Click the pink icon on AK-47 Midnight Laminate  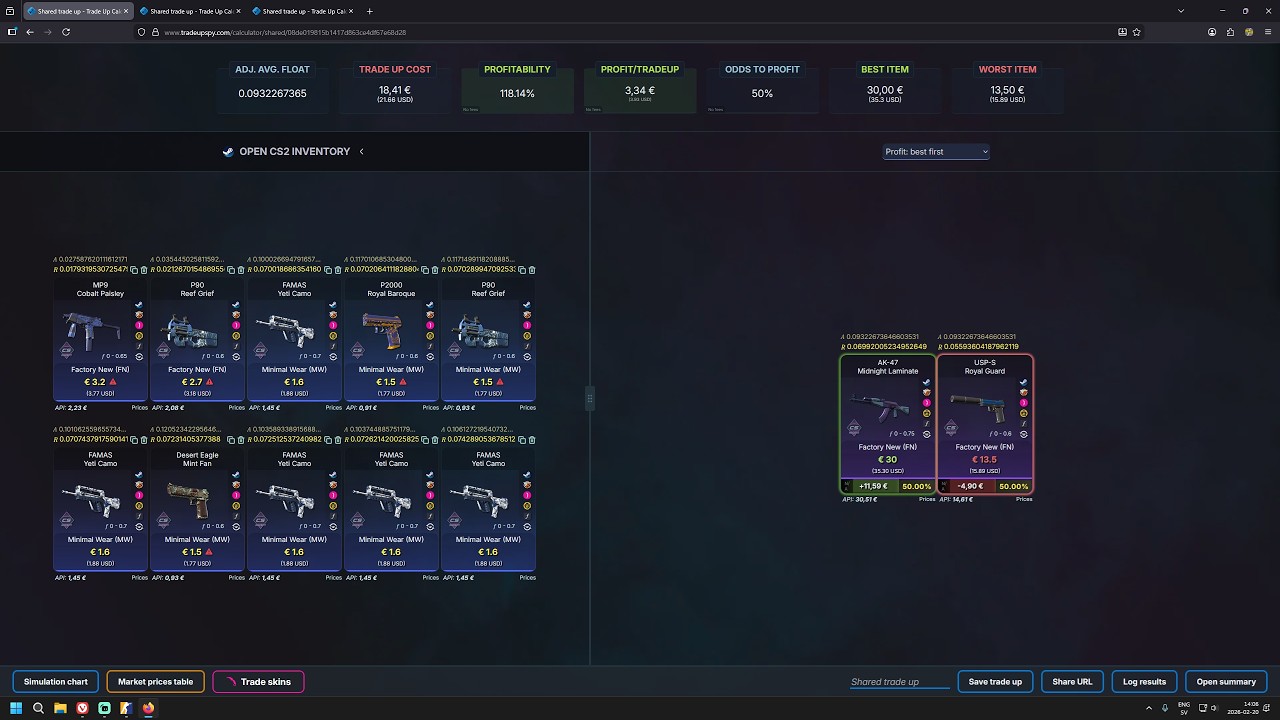(x=927, y=402)
